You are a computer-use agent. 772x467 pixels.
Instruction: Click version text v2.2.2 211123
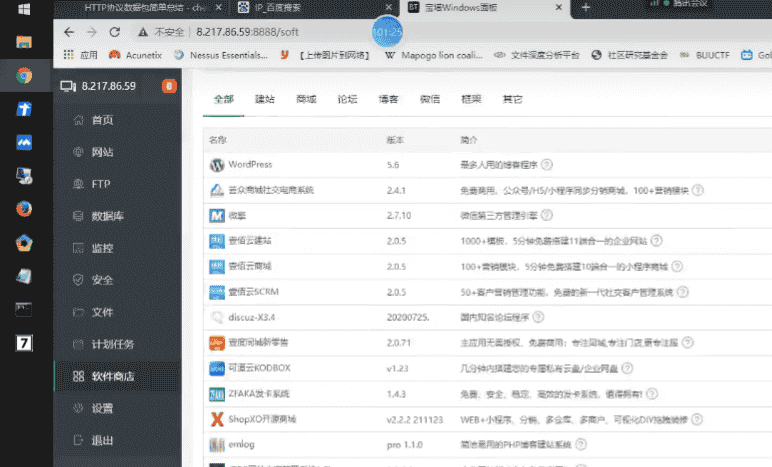[x=415, y=420]
